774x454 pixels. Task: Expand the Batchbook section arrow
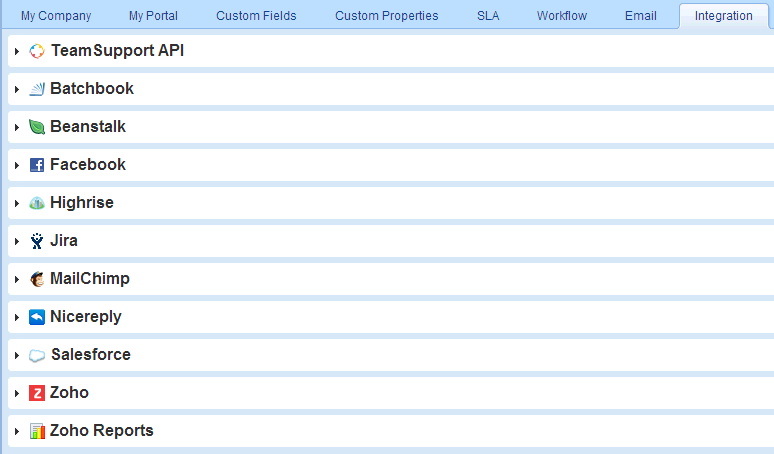point(17,89)
